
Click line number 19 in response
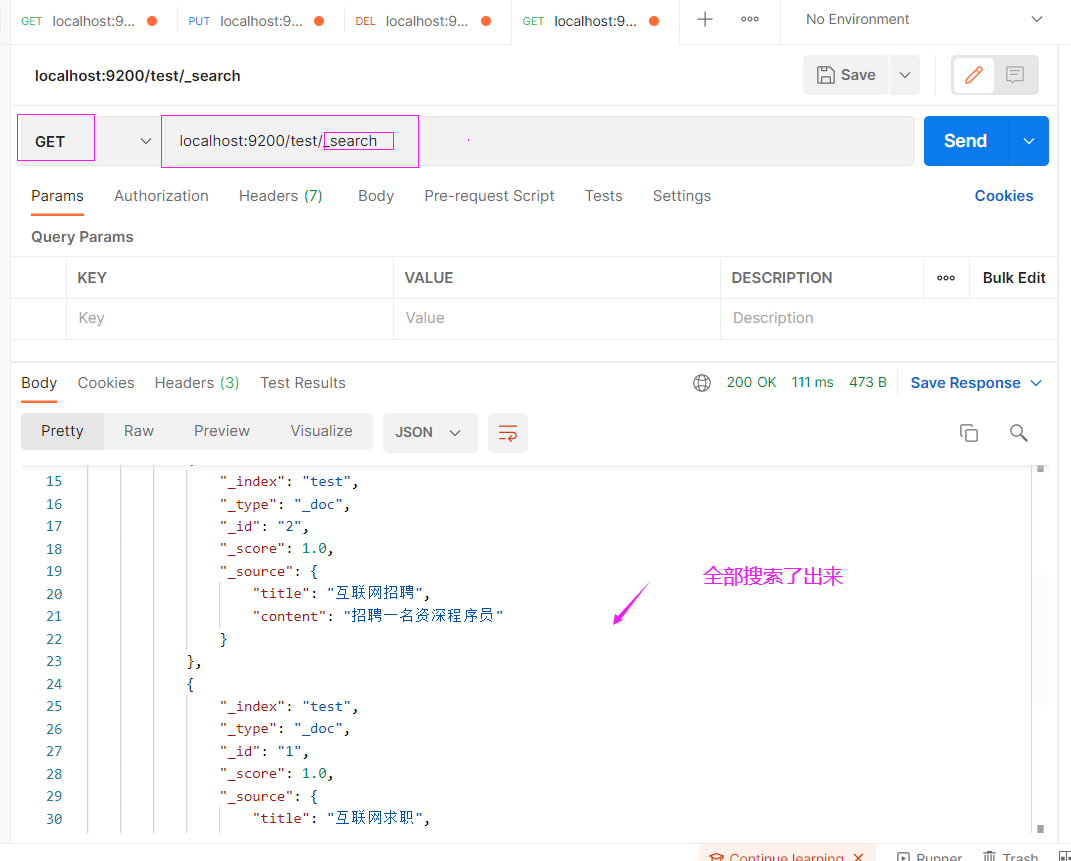54,571
